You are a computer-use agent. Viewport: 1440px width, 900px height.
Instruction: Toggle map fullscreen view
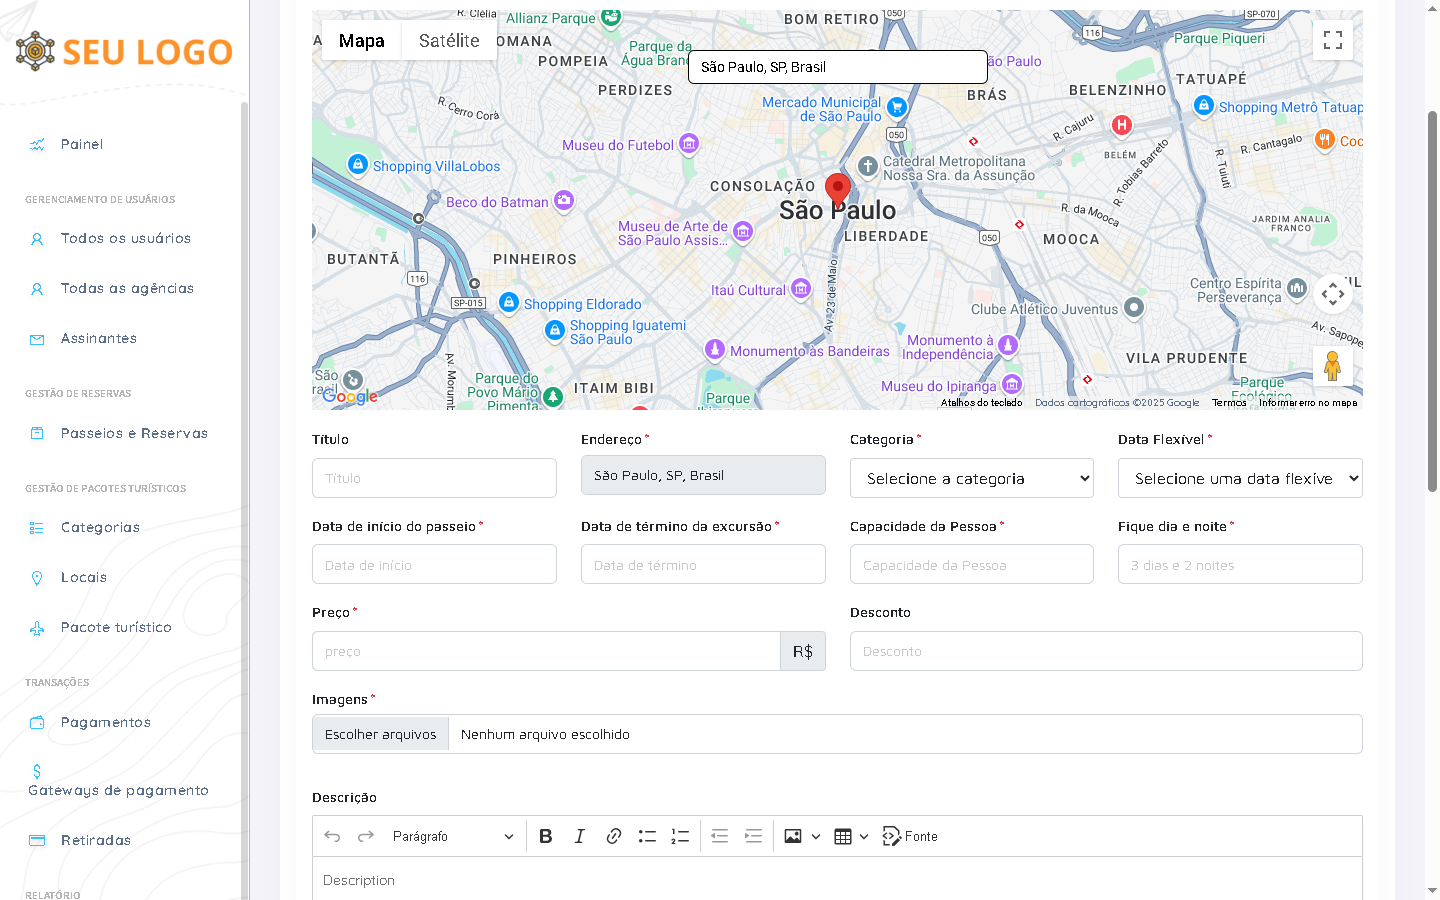(1332, 40)
